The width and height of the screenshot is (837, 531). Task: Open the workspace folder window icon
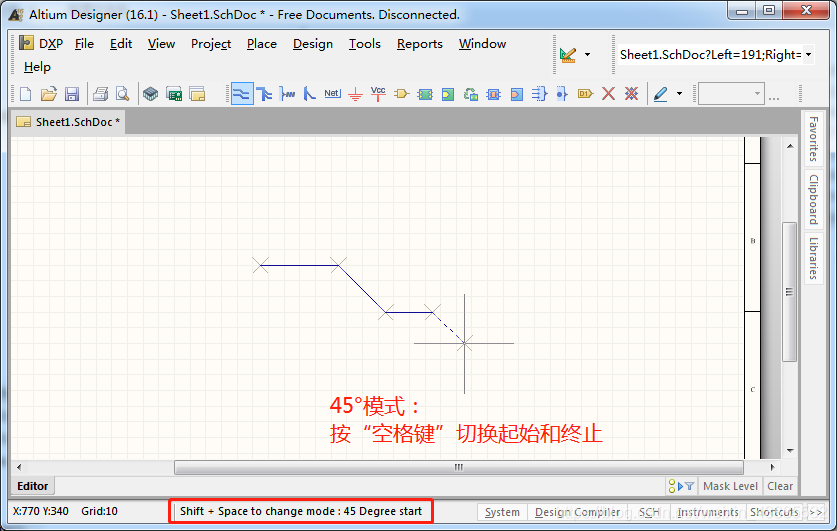197,94
